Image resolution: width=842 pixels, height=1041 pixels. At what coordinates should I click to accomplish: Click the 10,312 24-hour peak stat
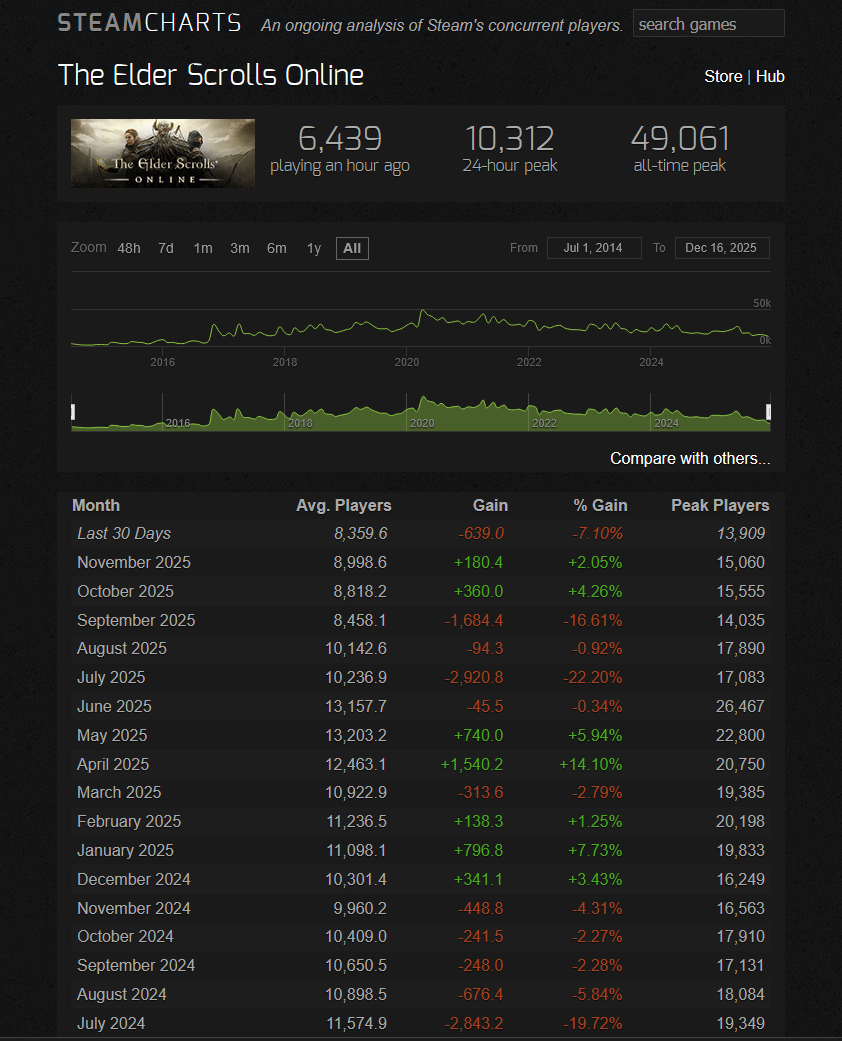510,150
